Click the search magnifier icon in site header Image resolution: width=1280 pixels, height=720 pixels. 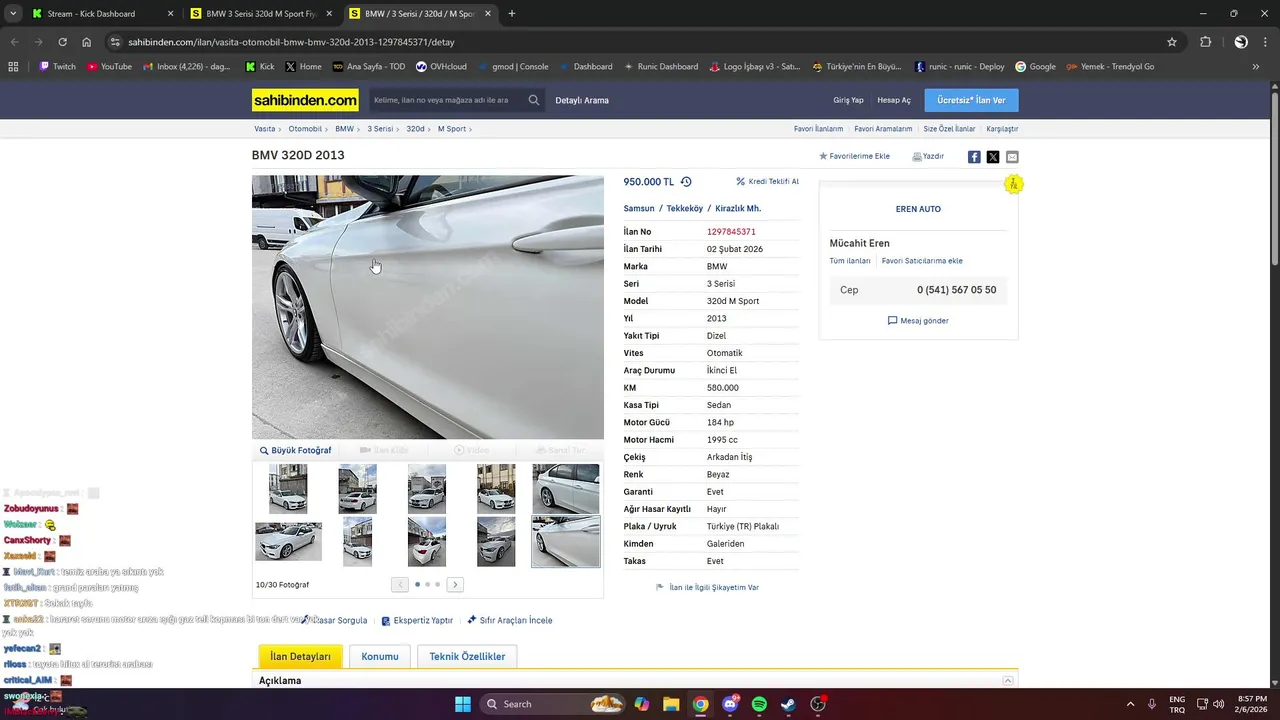tap(534, 100)
